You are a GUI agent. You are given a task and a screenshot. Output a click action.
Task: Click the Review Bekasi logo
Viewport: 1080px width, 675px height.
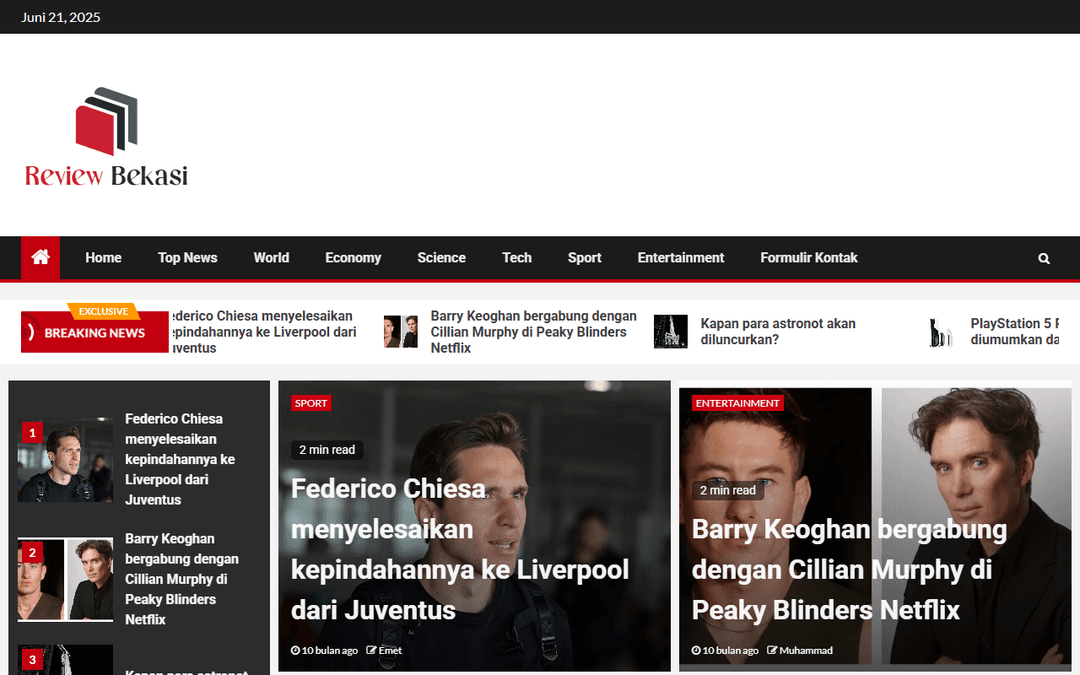point(106,137)
